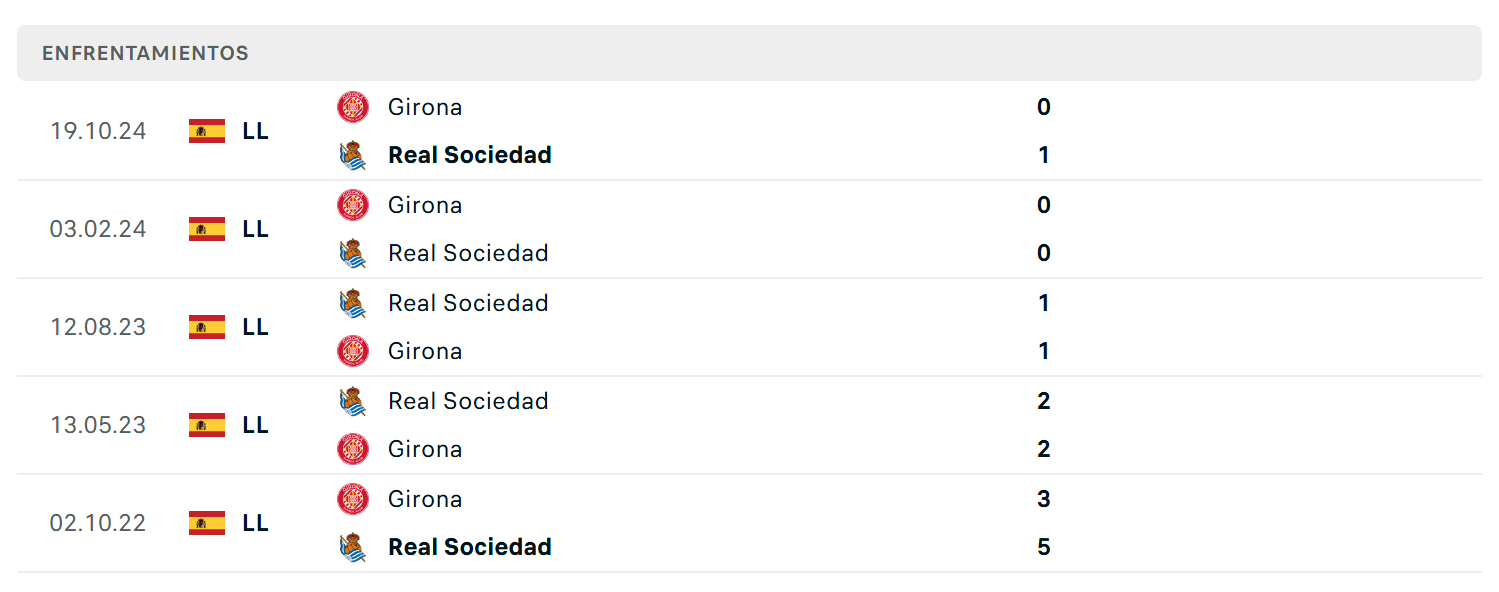Image resolution: width=1499 pixels, height=592 pixels.
Task: Click Girona crest in 19.10.24 match
Action: tap(353, 107)
